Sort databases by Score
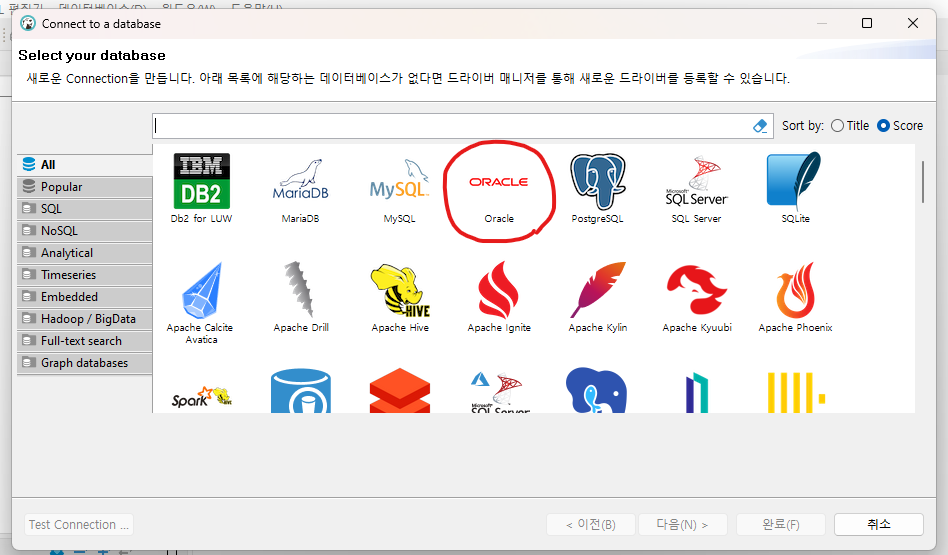This screenshot has height=555, width=948. pos(900,126)
